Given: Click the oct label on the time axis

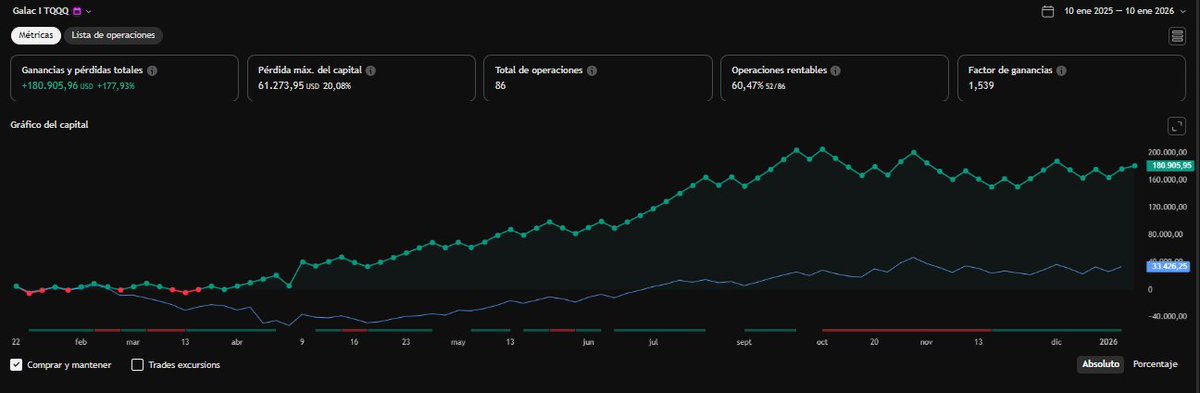Looking at the screenshot, I should click(822, 342).
